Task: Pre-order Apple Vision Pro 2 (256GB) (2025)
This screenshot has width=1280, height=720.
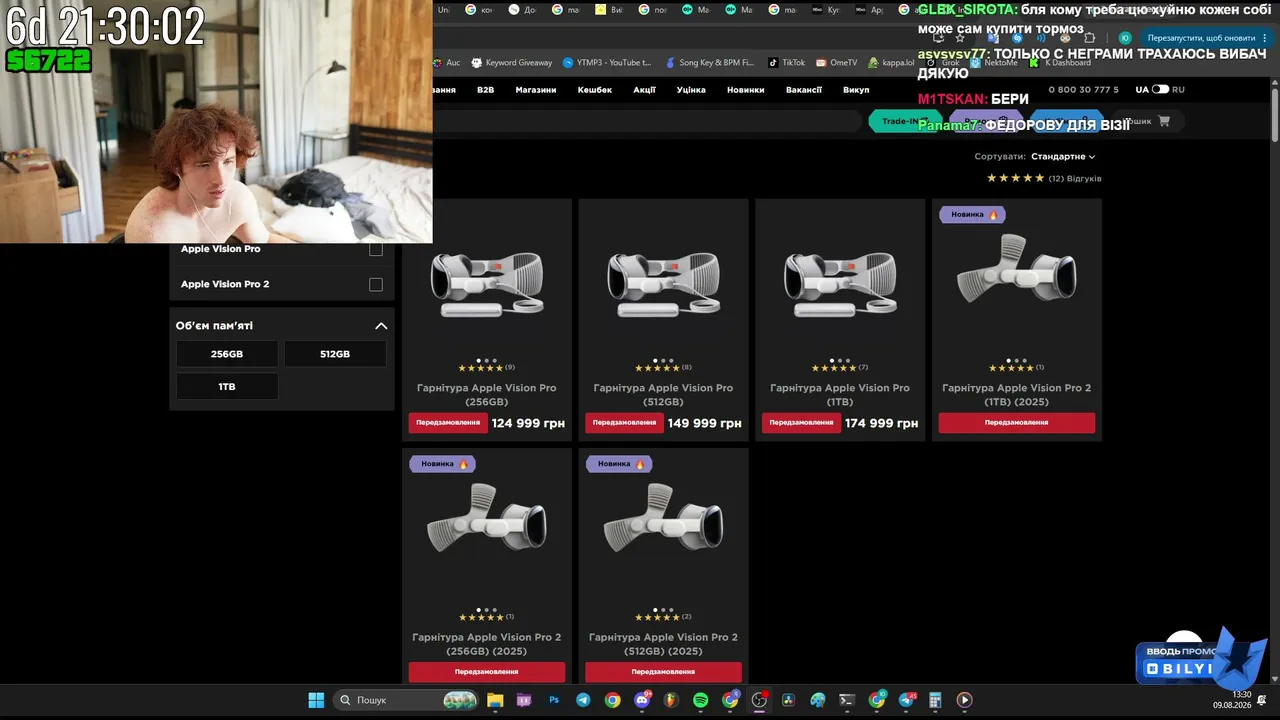Action: (487, 672)
